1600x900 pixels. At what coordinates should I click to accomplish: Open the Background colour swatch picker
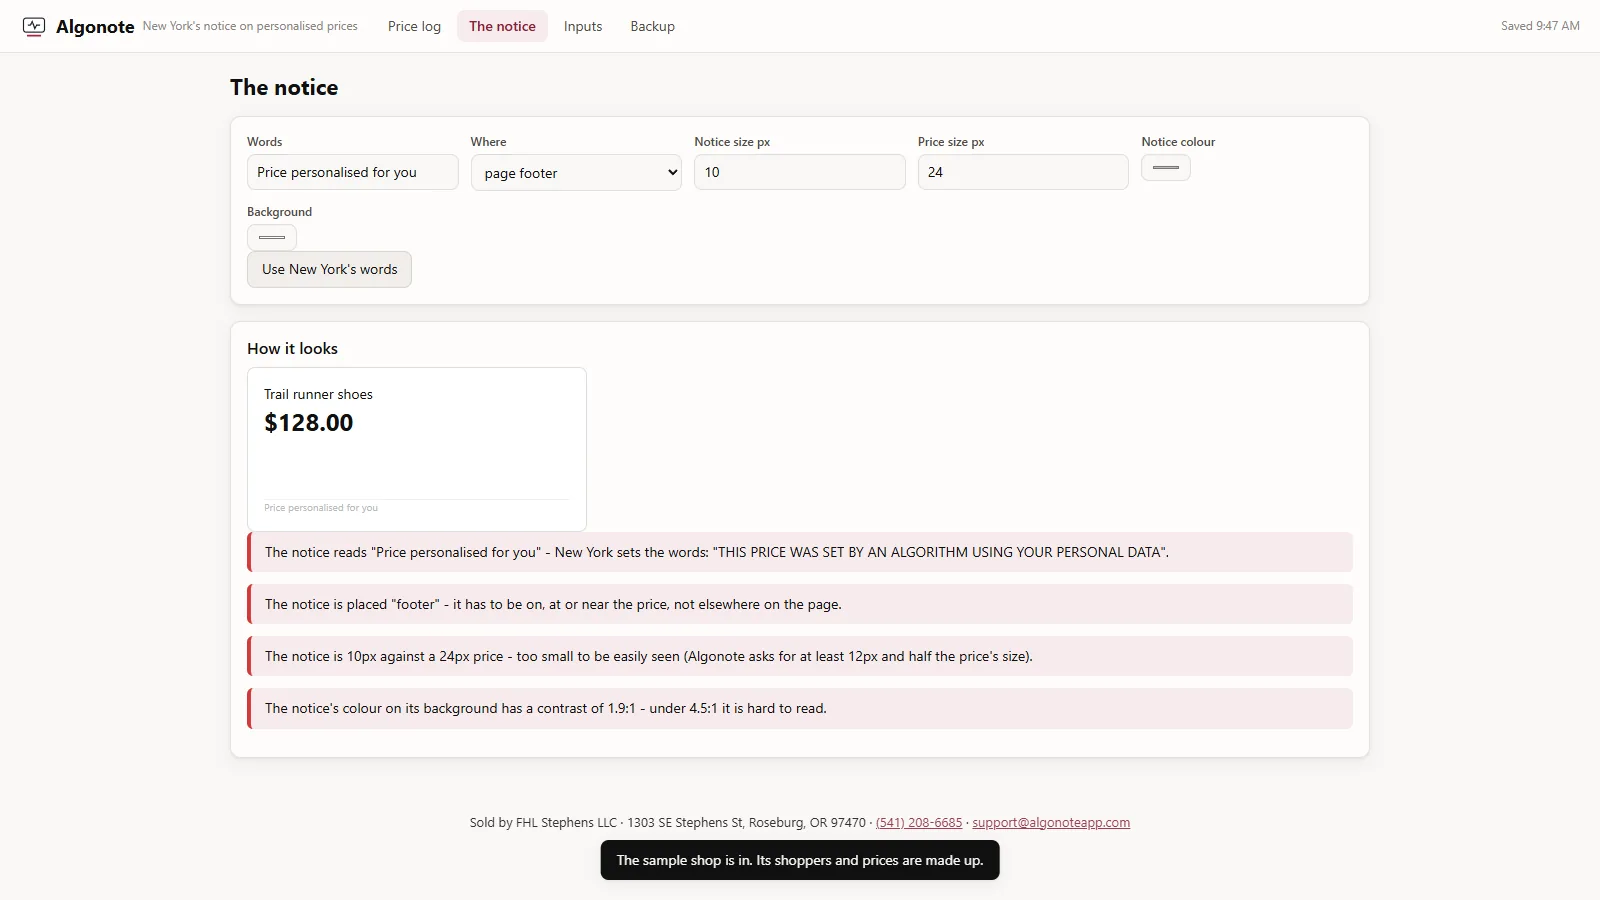[272, 237]
